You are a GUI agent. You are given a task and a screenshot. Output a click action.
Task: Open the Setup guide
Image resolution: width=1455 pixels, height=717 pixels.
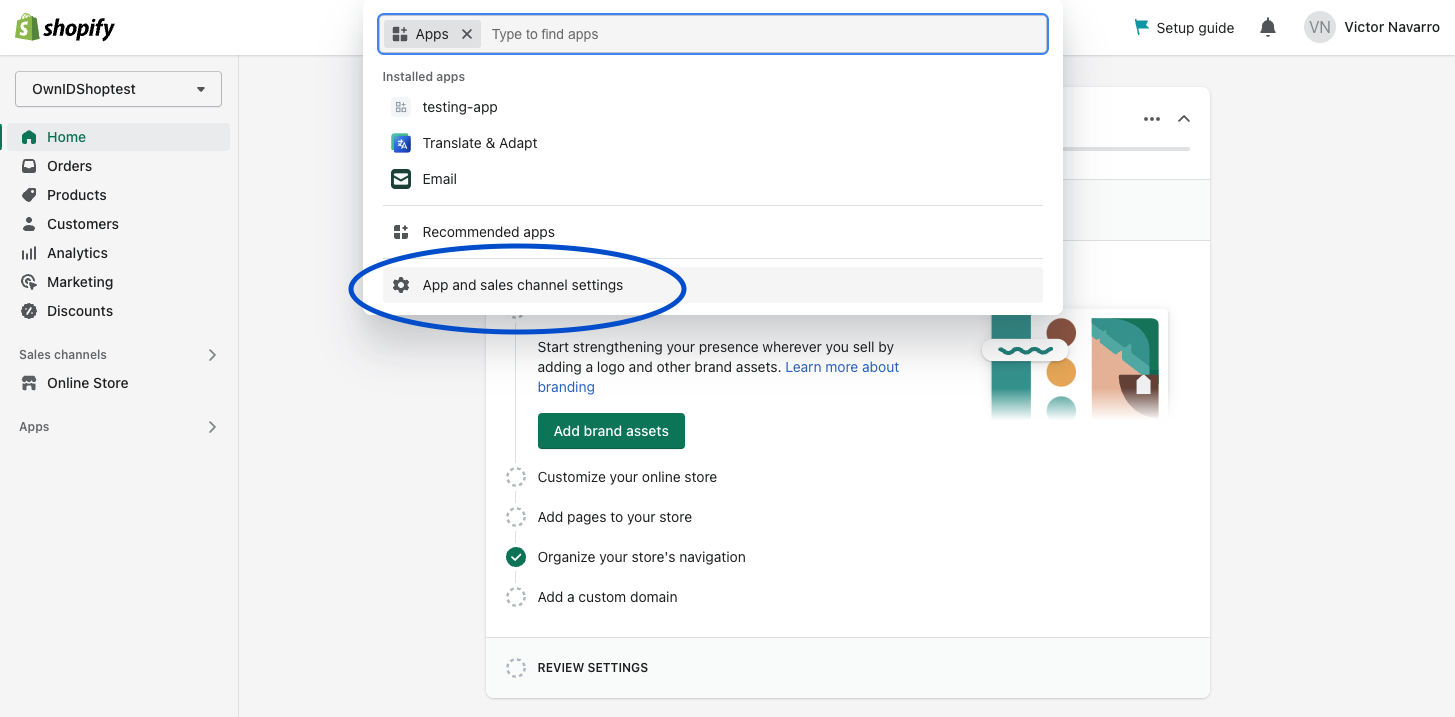click(1184, 27)
